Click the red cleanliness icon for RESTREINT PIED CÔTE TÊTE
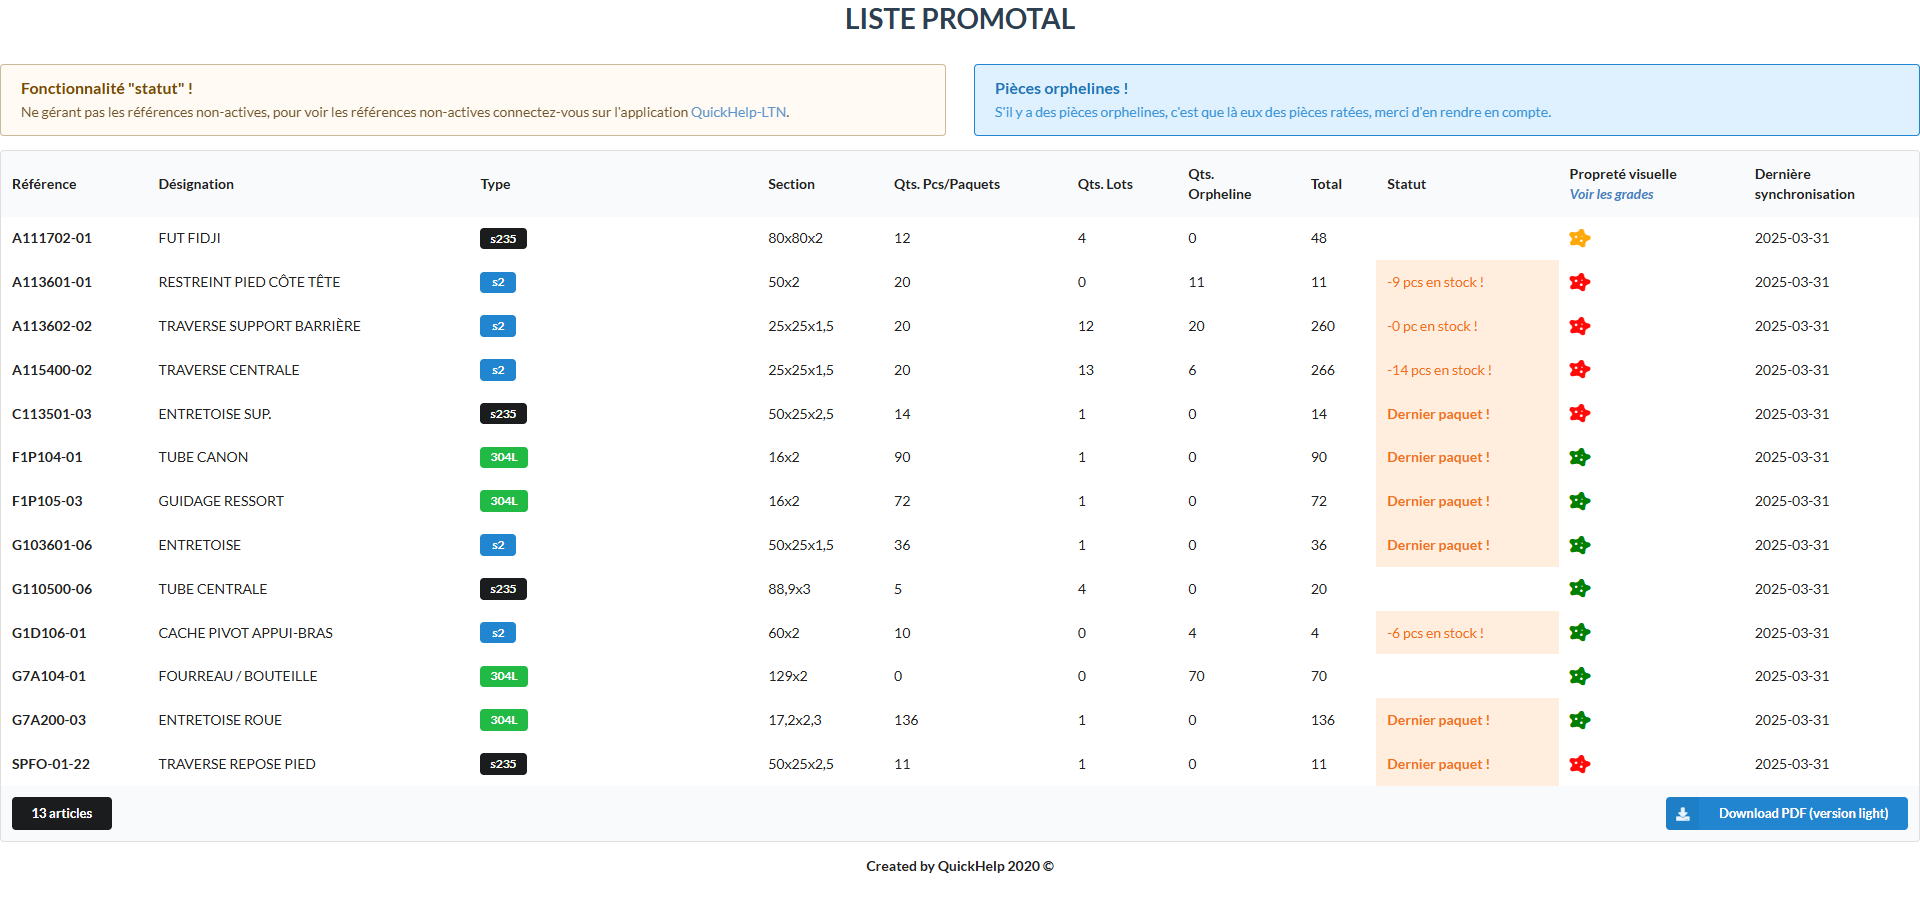 click(1580, 282)
